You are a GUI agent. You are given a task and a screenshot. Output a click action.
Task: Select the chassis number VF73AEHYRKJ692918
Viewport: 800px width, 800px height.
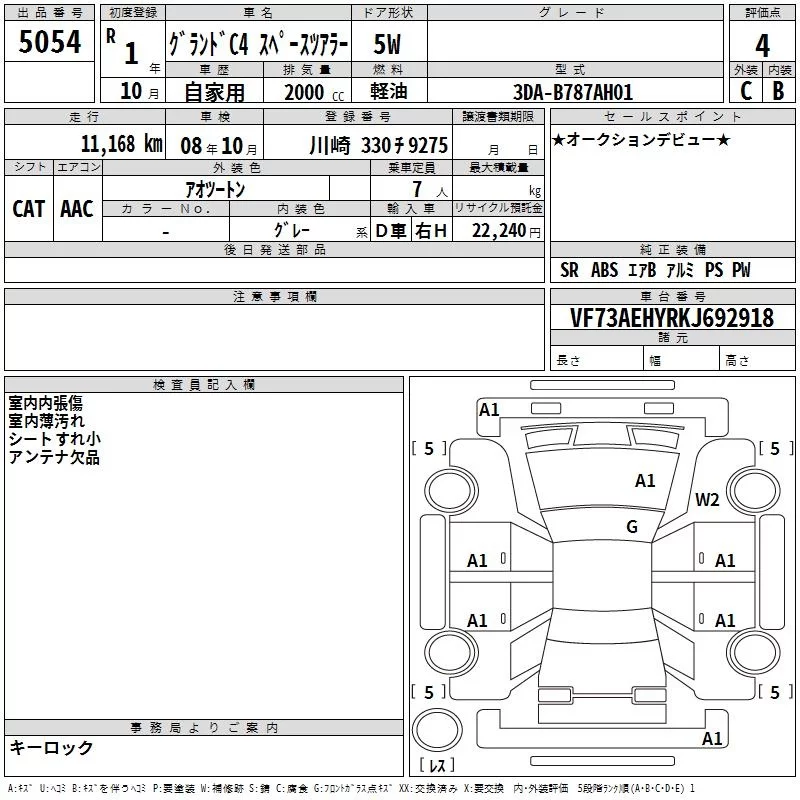click(x=672, y=318)
